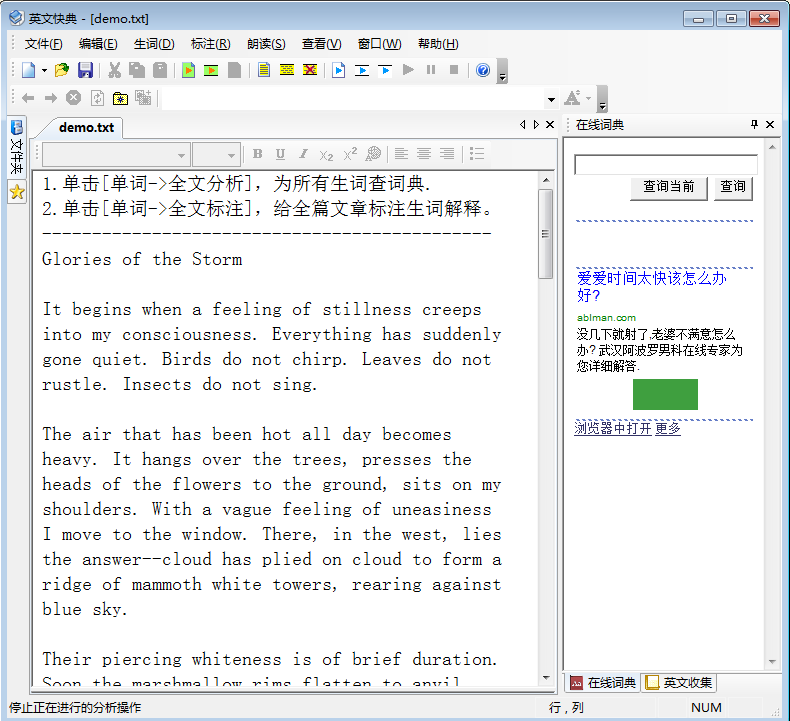Expand the font size combo box
Screen dimensions: 790x721
click(232, 155)
